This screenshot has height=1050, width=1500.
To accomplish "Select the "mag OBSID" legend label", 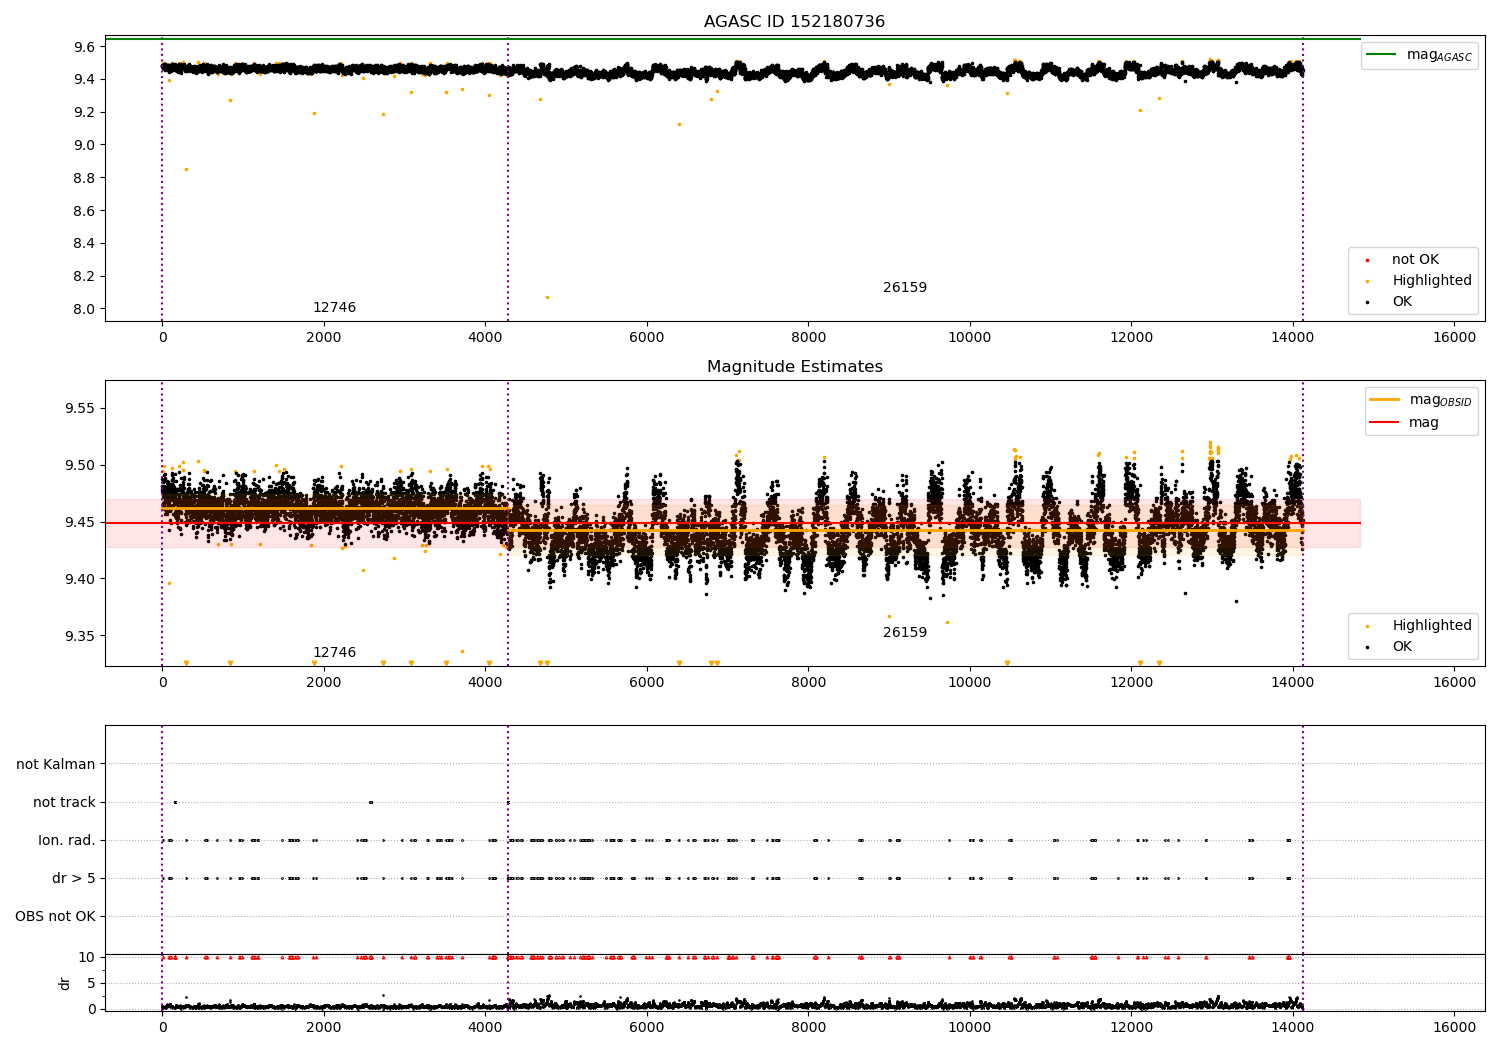I will [1441, 400].
